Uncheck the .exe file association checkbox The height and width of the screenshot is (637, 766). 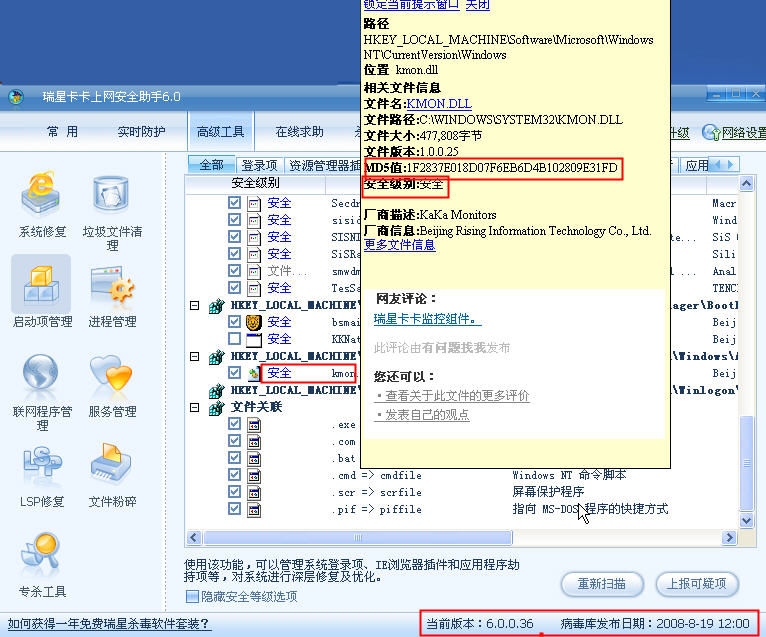[234, 424]
